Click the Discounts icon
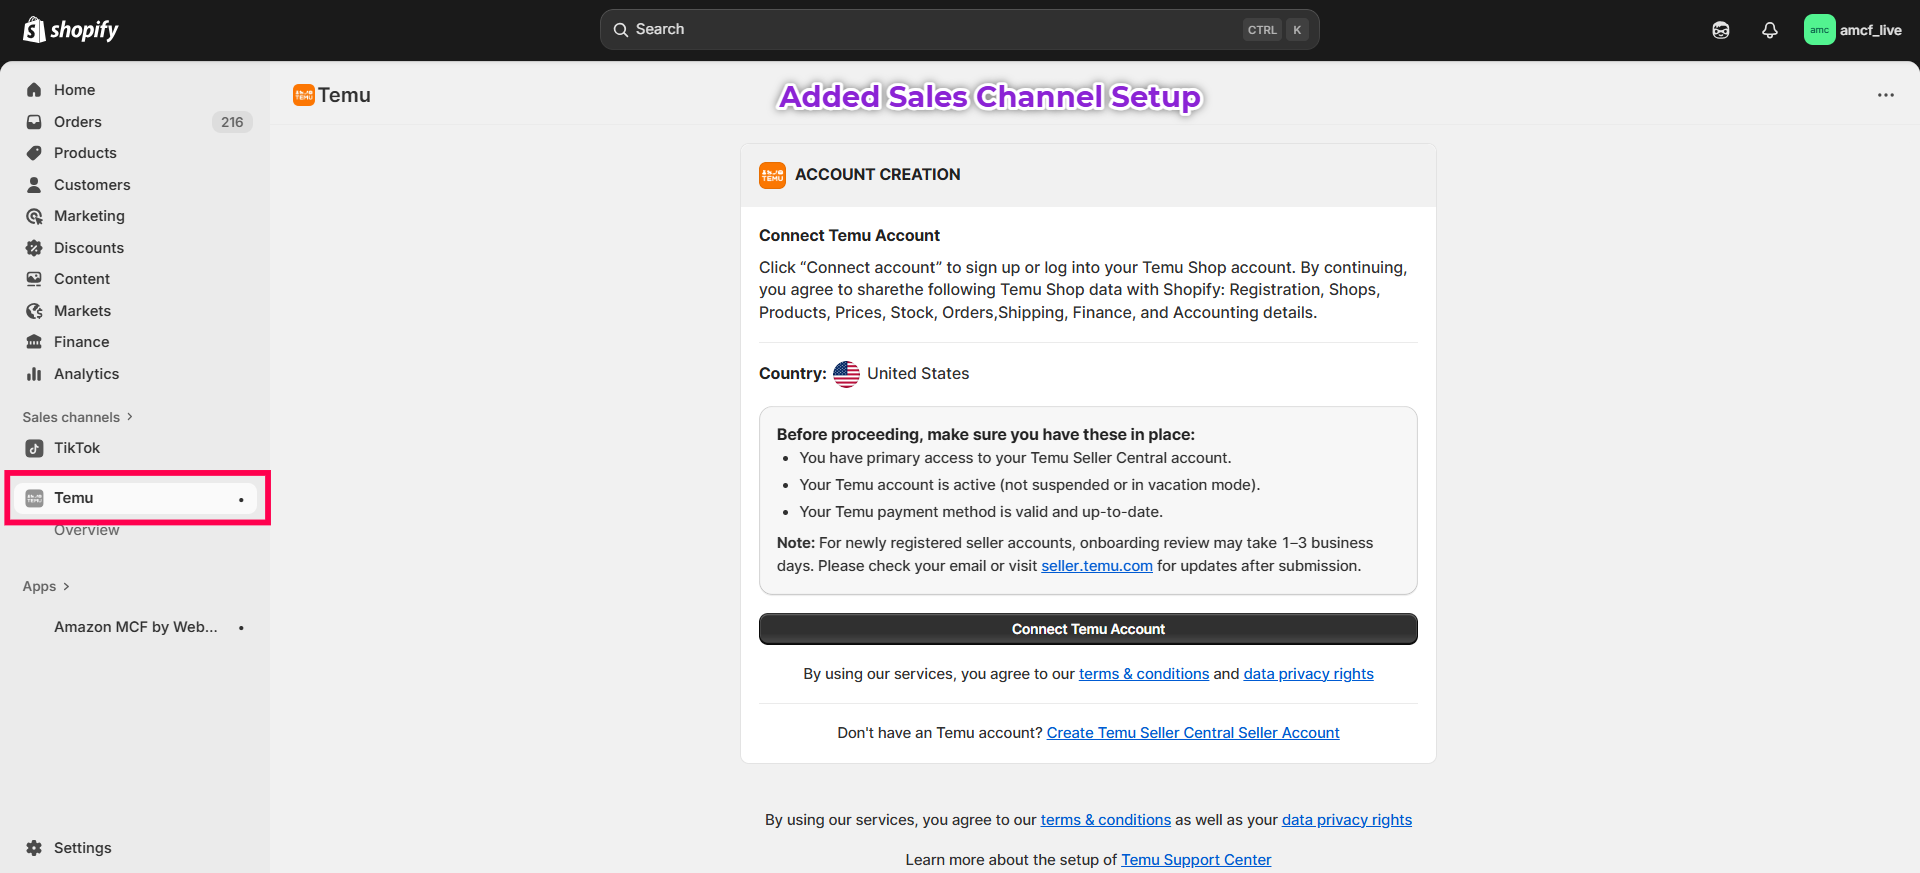 pyautogui.click(x=34, y=248)
